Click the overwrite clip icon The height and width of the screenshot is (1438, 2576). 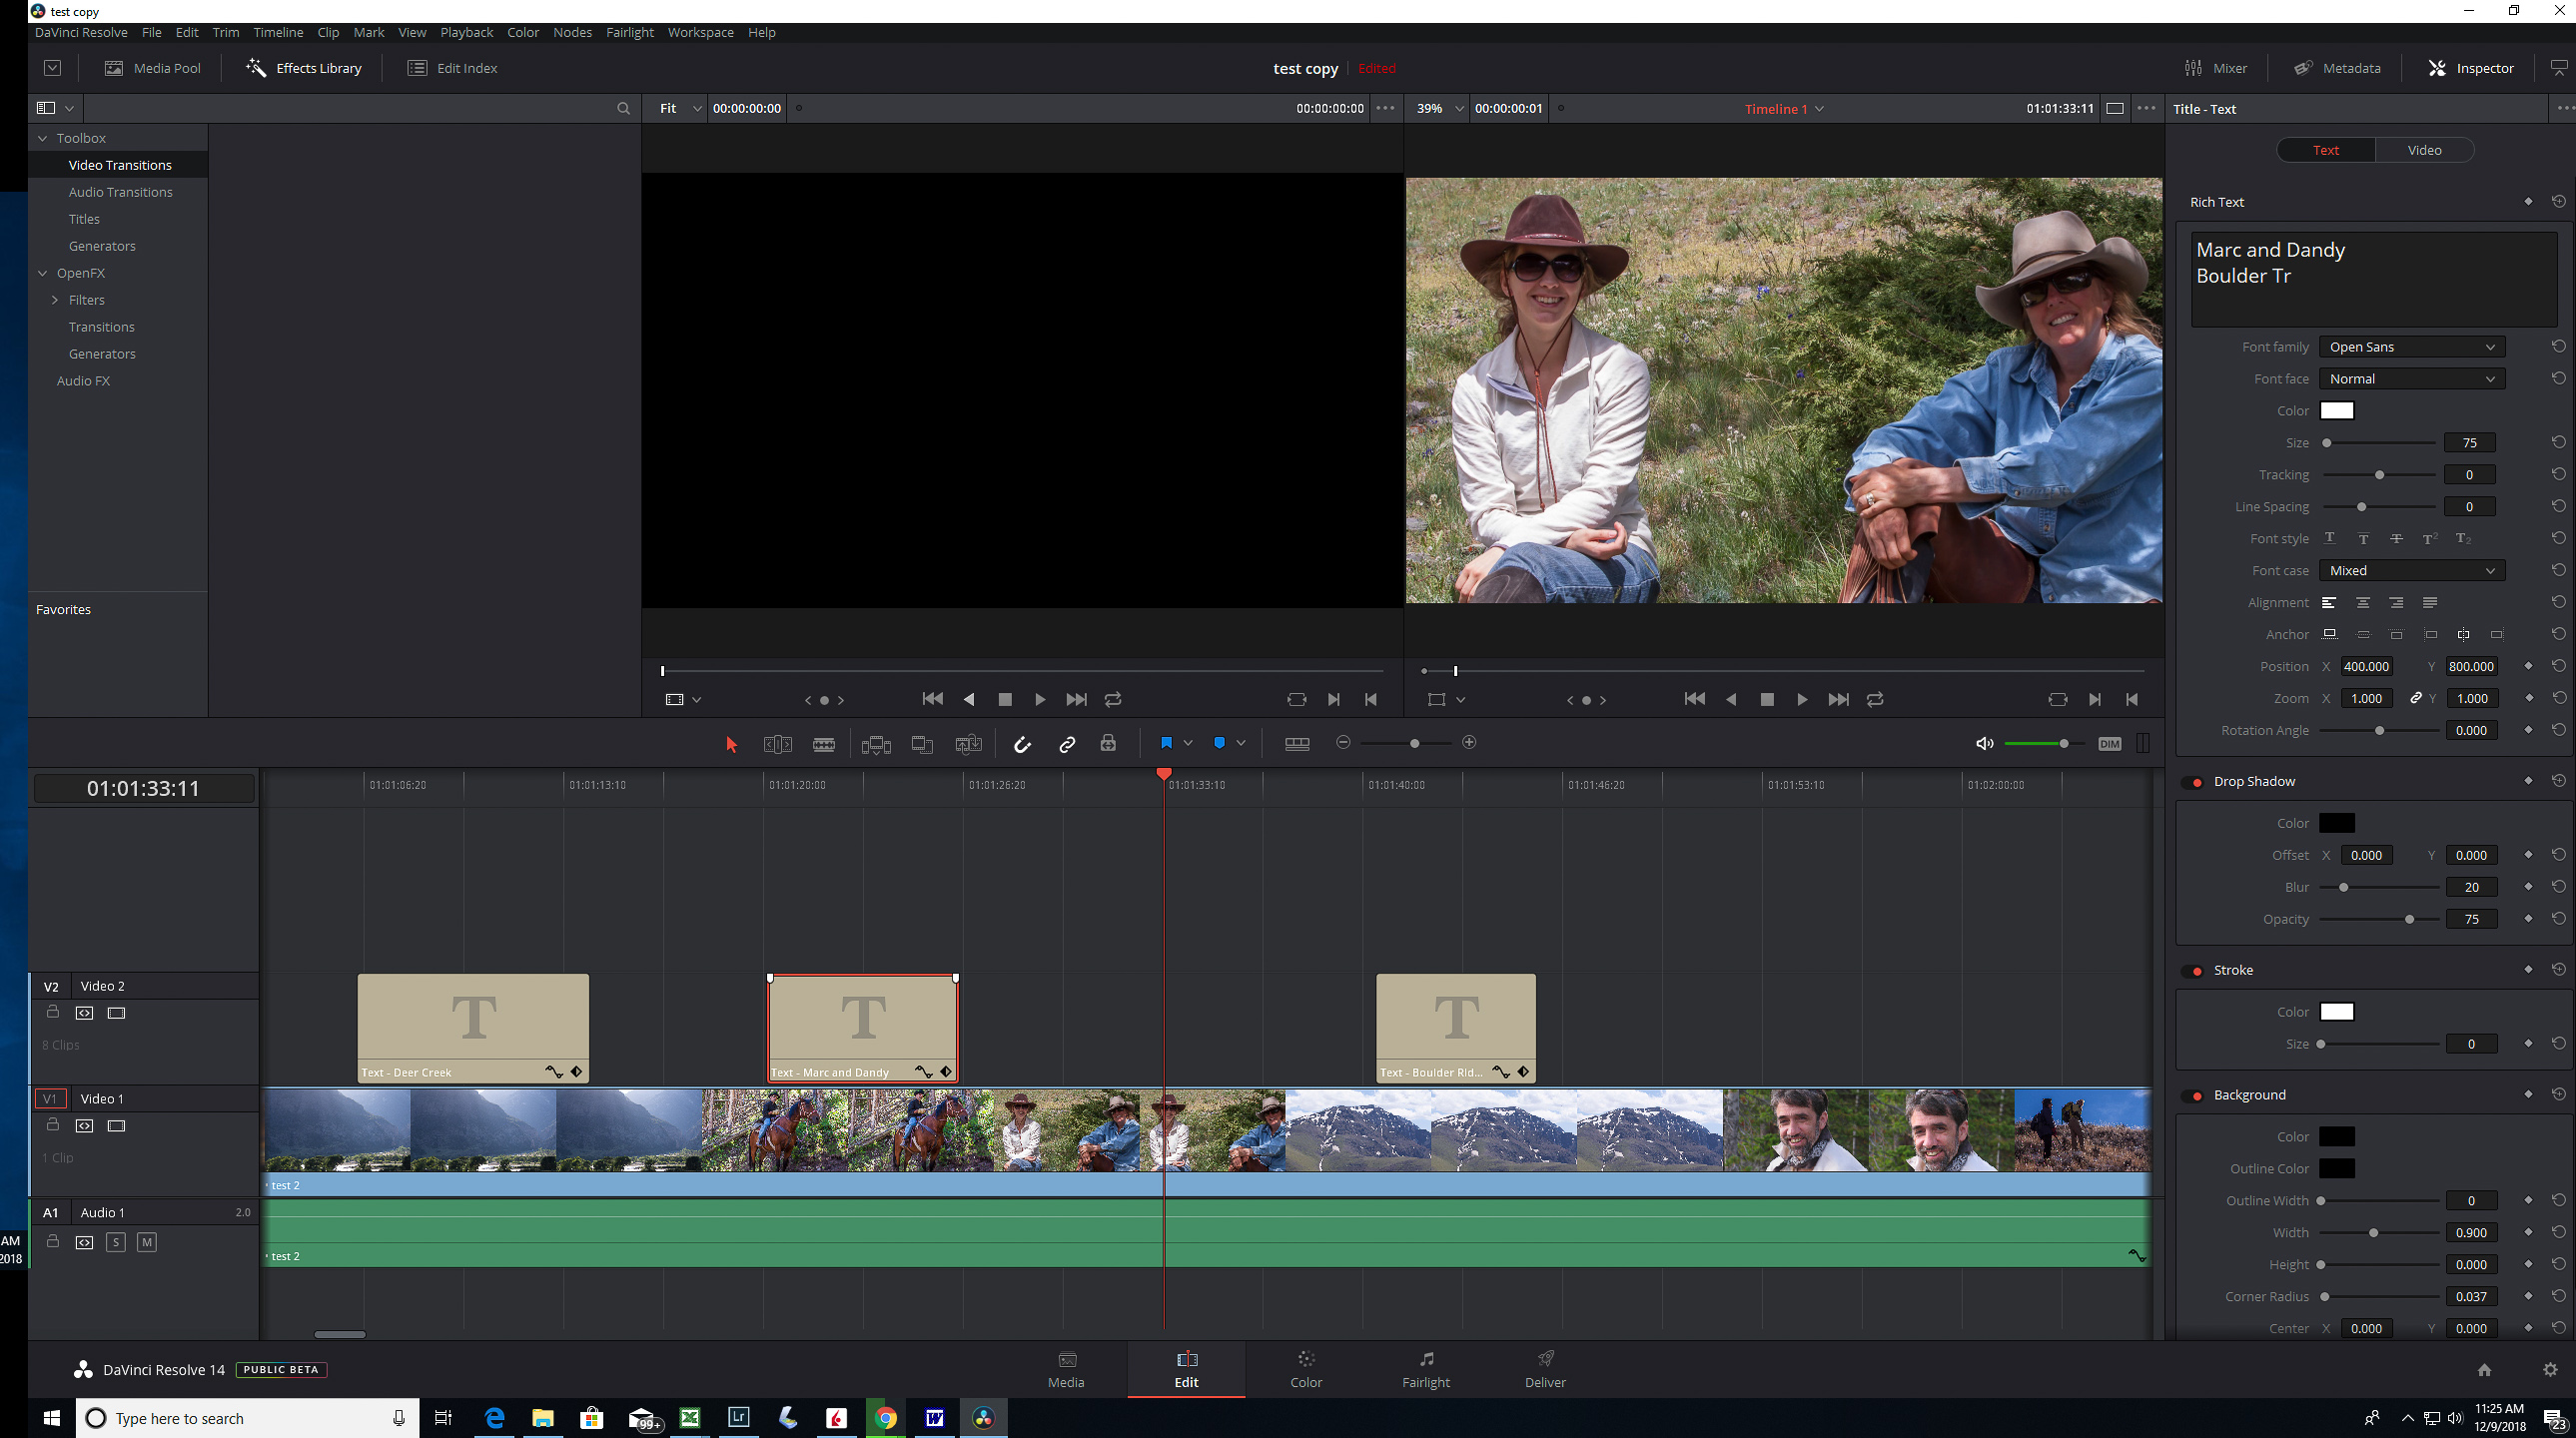[922, 744]
